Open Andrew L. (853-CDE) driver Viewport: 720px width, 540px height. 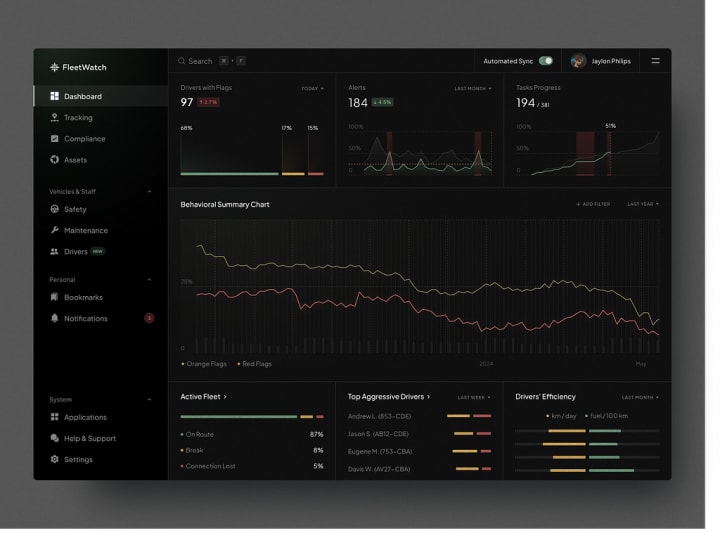tap(380, 417)
